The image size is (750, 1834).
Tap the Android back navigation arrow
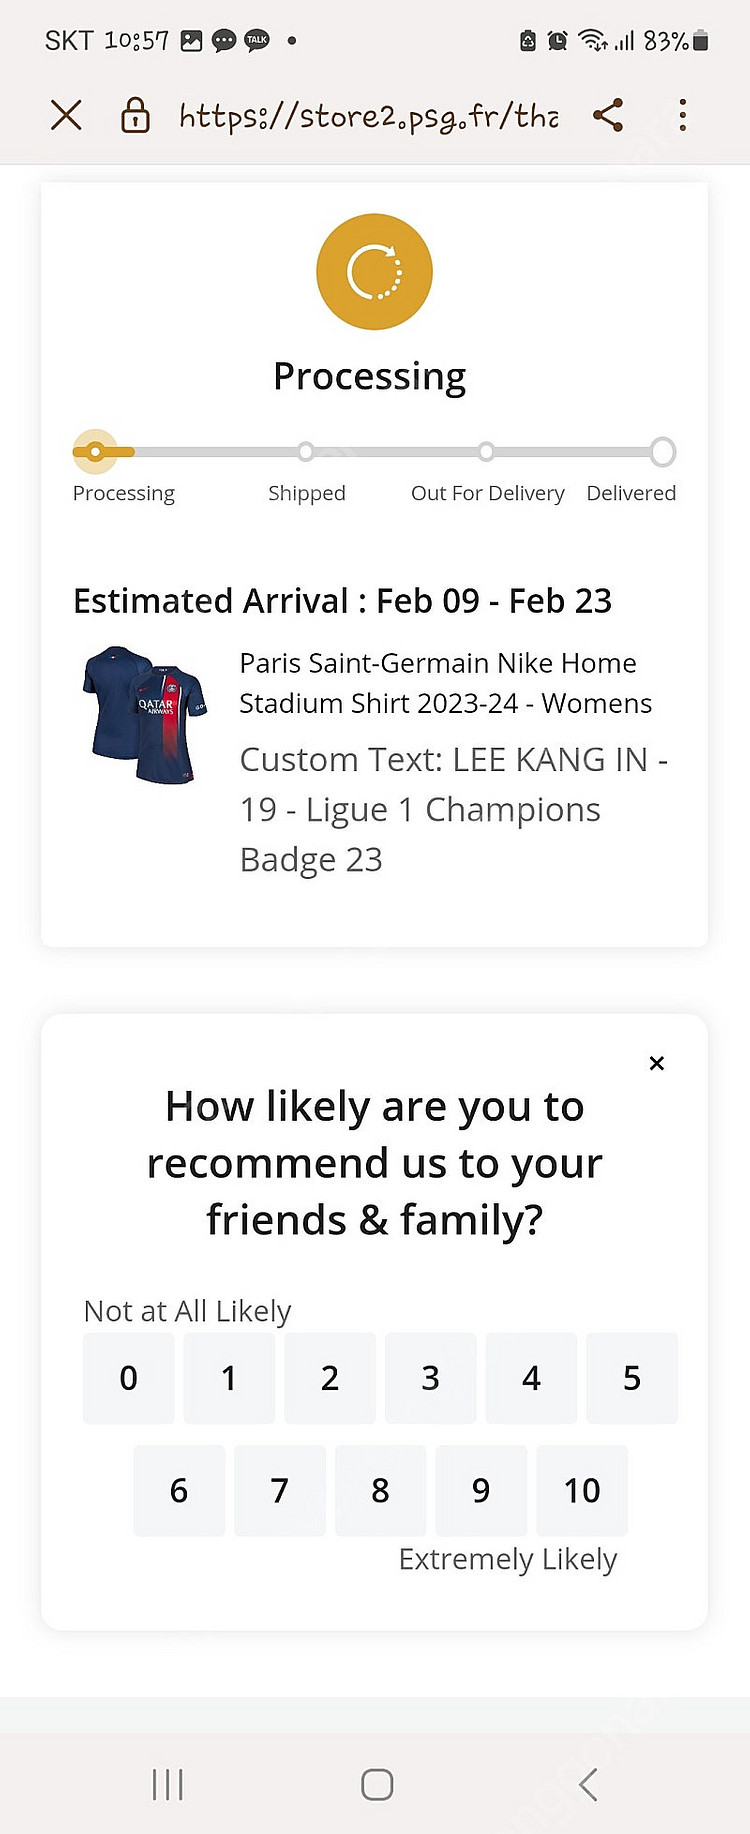pos(588,1784)
